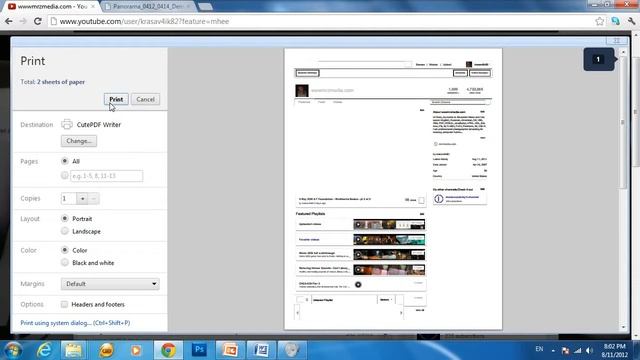Open PowerPoint from the taskbar

tap(230, 350)
